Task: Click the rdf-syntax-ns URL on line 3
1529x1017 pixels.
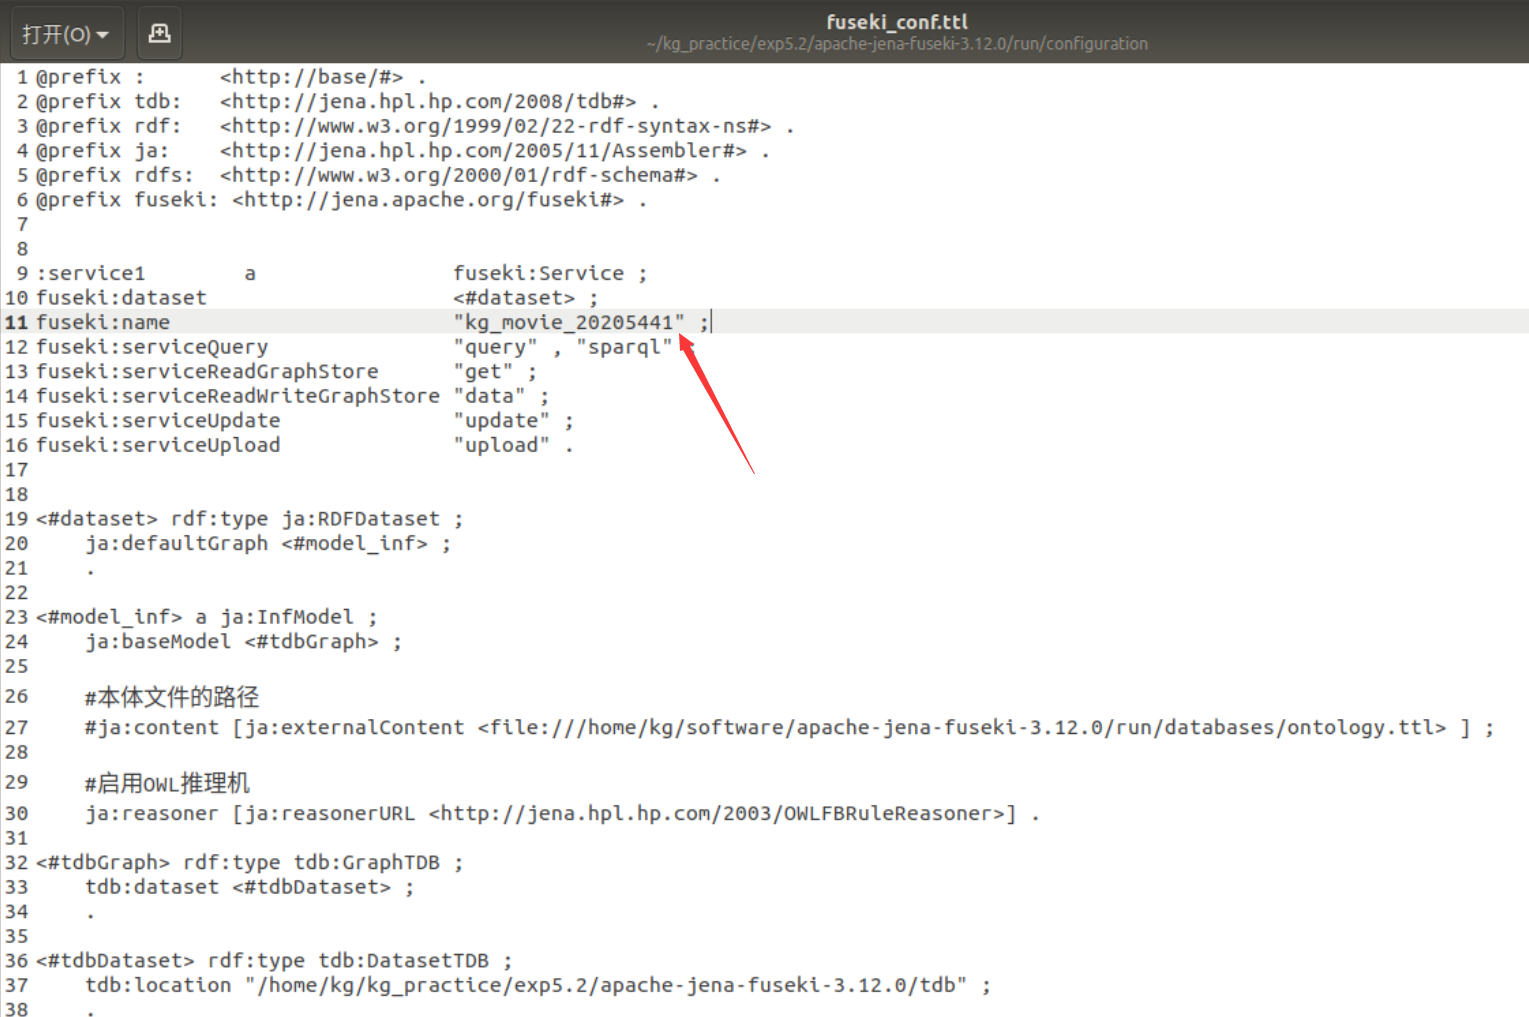Action: point(495,126)
